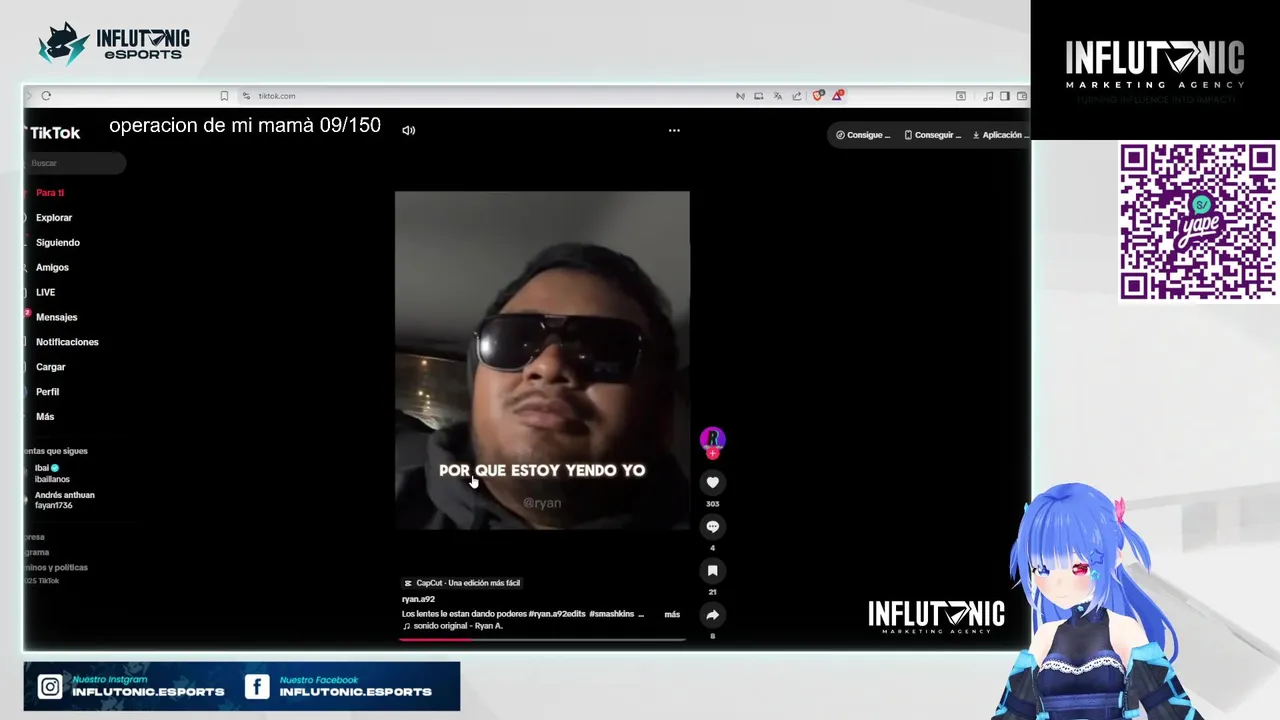
Task: Select Para ti in sidebar
Action: pyautogui.click(x=50, y=192)
